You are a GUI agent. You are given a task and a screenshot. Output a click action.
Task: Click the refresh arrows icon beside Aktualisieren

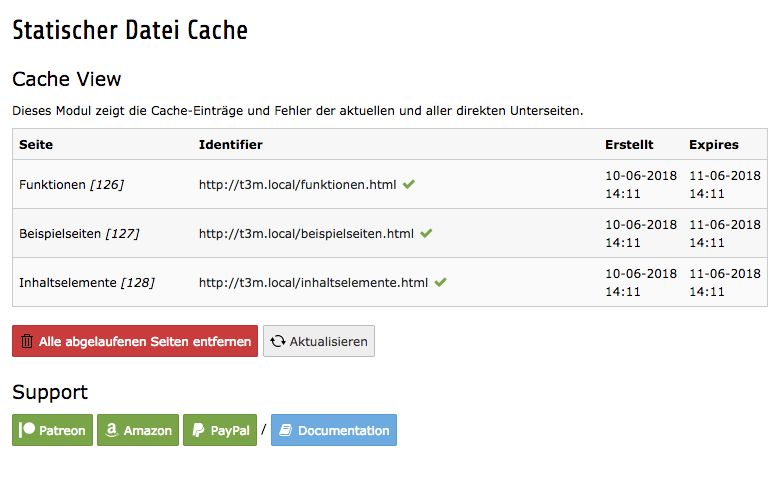(x=278, y=341)
